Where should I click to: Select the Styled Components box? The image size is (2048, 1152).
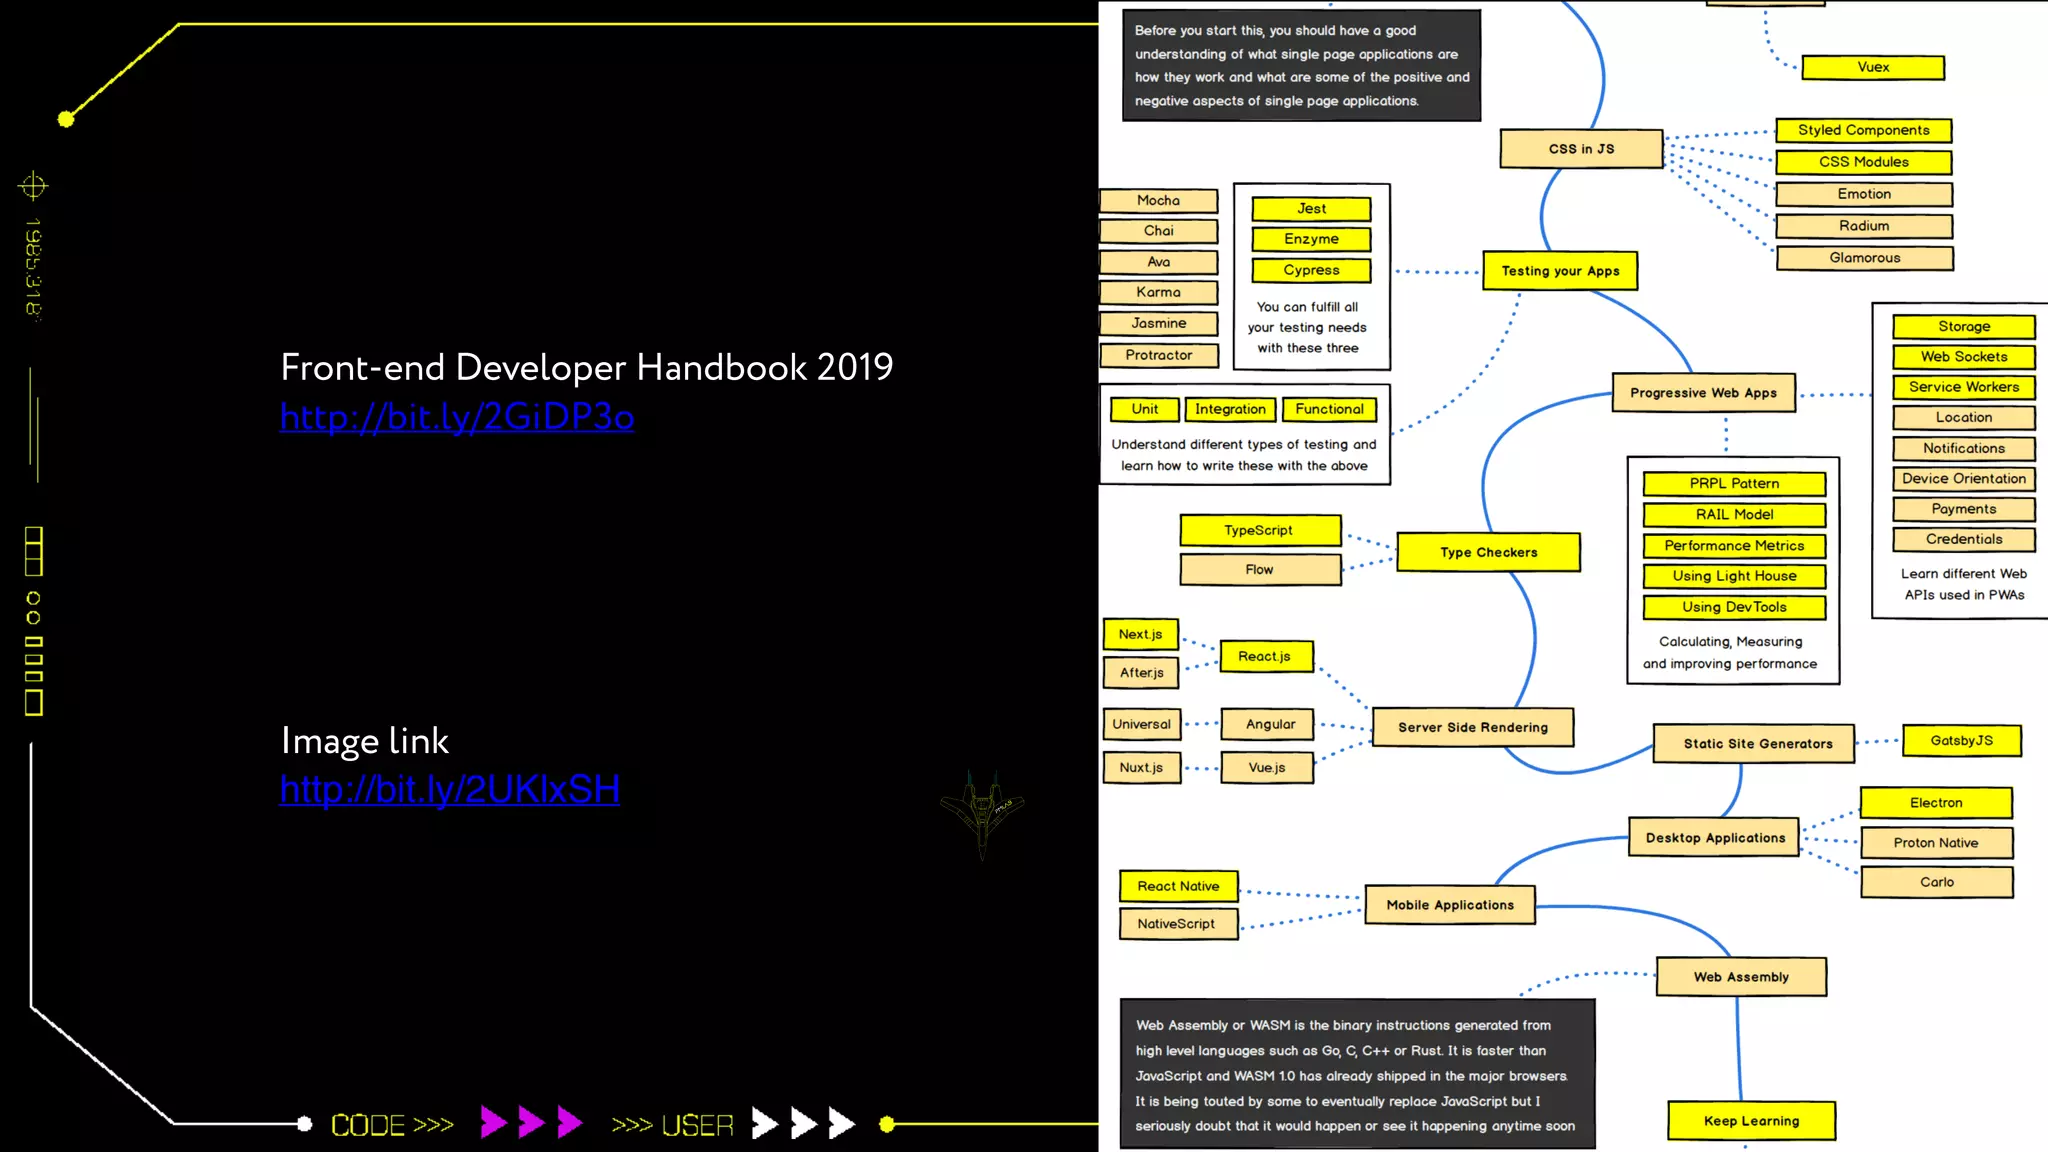(x=1863, y=130)
